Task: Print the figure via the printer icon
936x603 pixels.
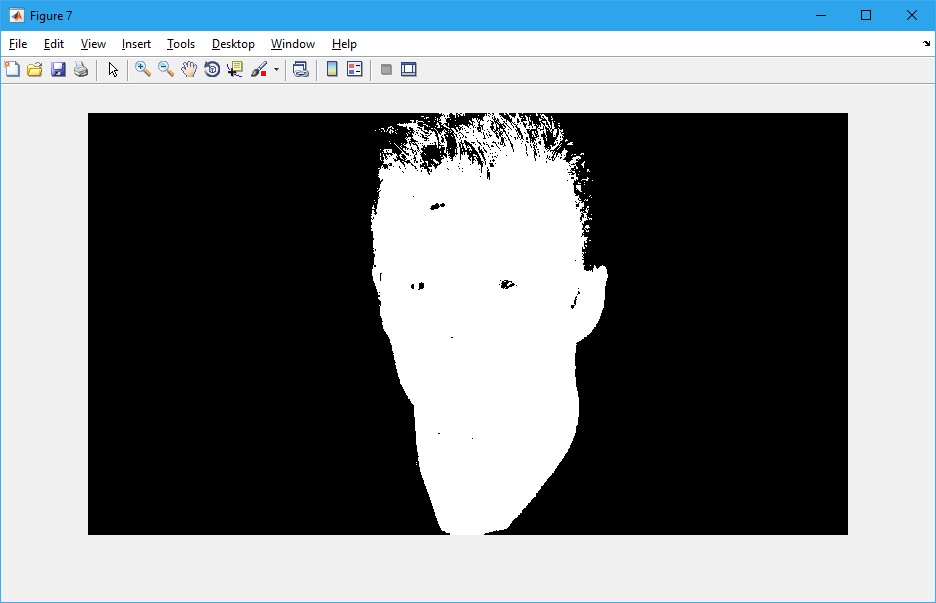Action: coord(81,69)
